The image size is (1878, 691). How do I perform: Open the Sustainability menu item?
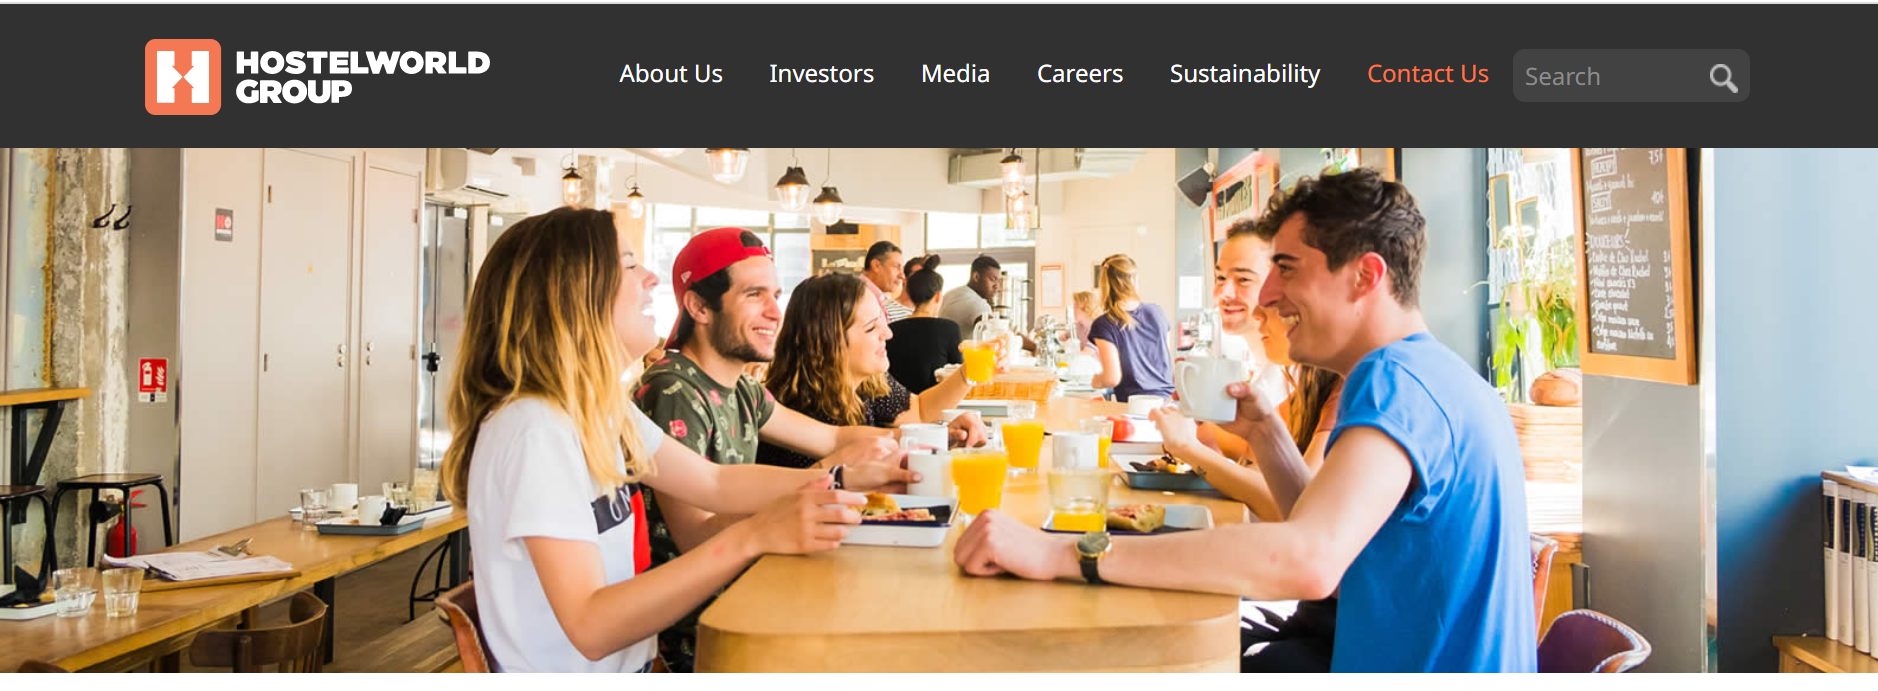[x=1245, y=74]
